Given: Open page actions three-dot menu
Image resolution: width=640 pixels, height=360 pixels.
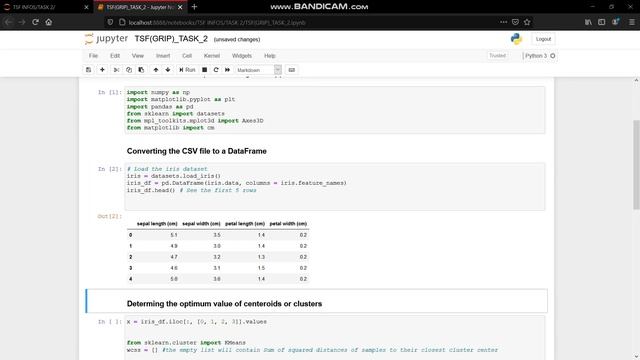Looking at the screenshot, I should pyautogui.click(x=503, y=22).
